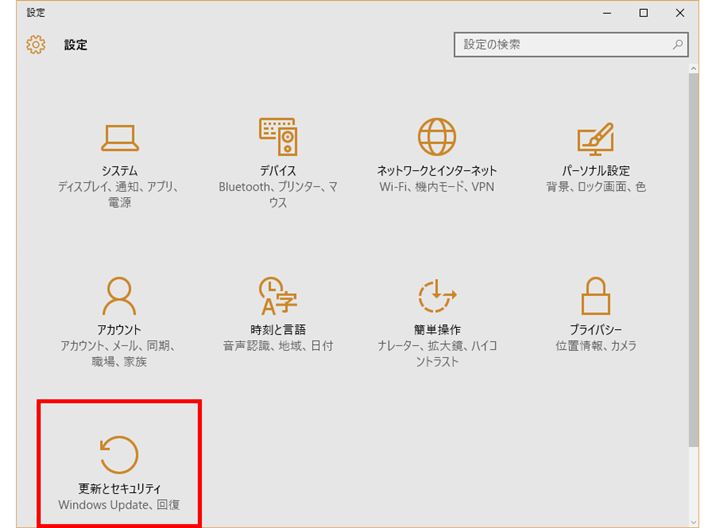
Task: Click the 'Wi-Fi、機内モード、VPN' description text
Action: 437,187
